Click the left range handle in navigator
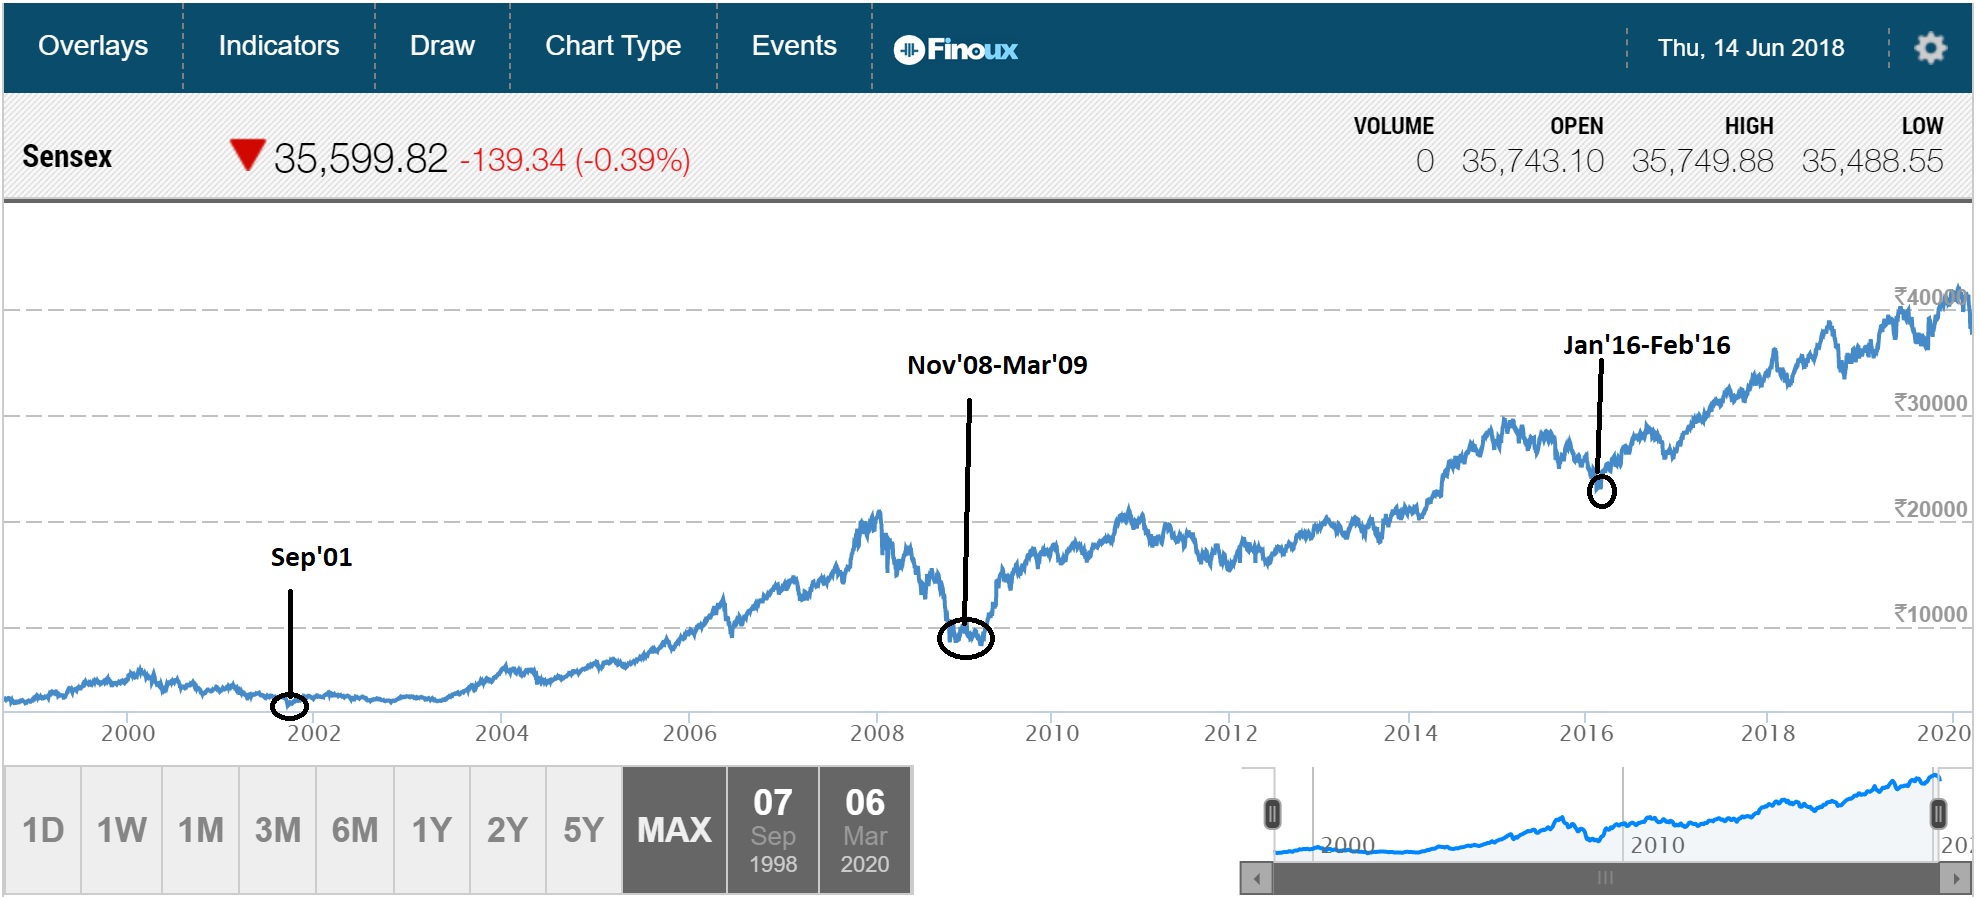The width and height of the screenshot is (1977, 897). pos(1272,814)
